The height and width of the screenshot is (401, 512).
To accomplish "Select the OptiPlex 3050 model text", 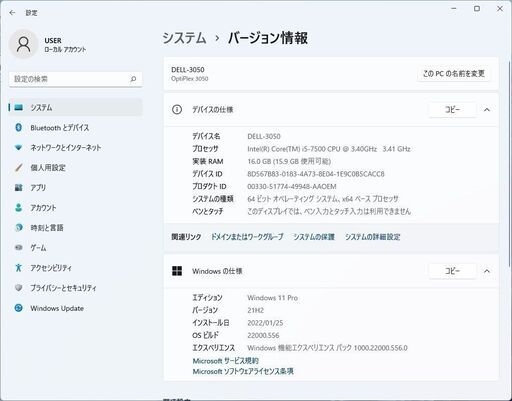I will click(190, 79).
